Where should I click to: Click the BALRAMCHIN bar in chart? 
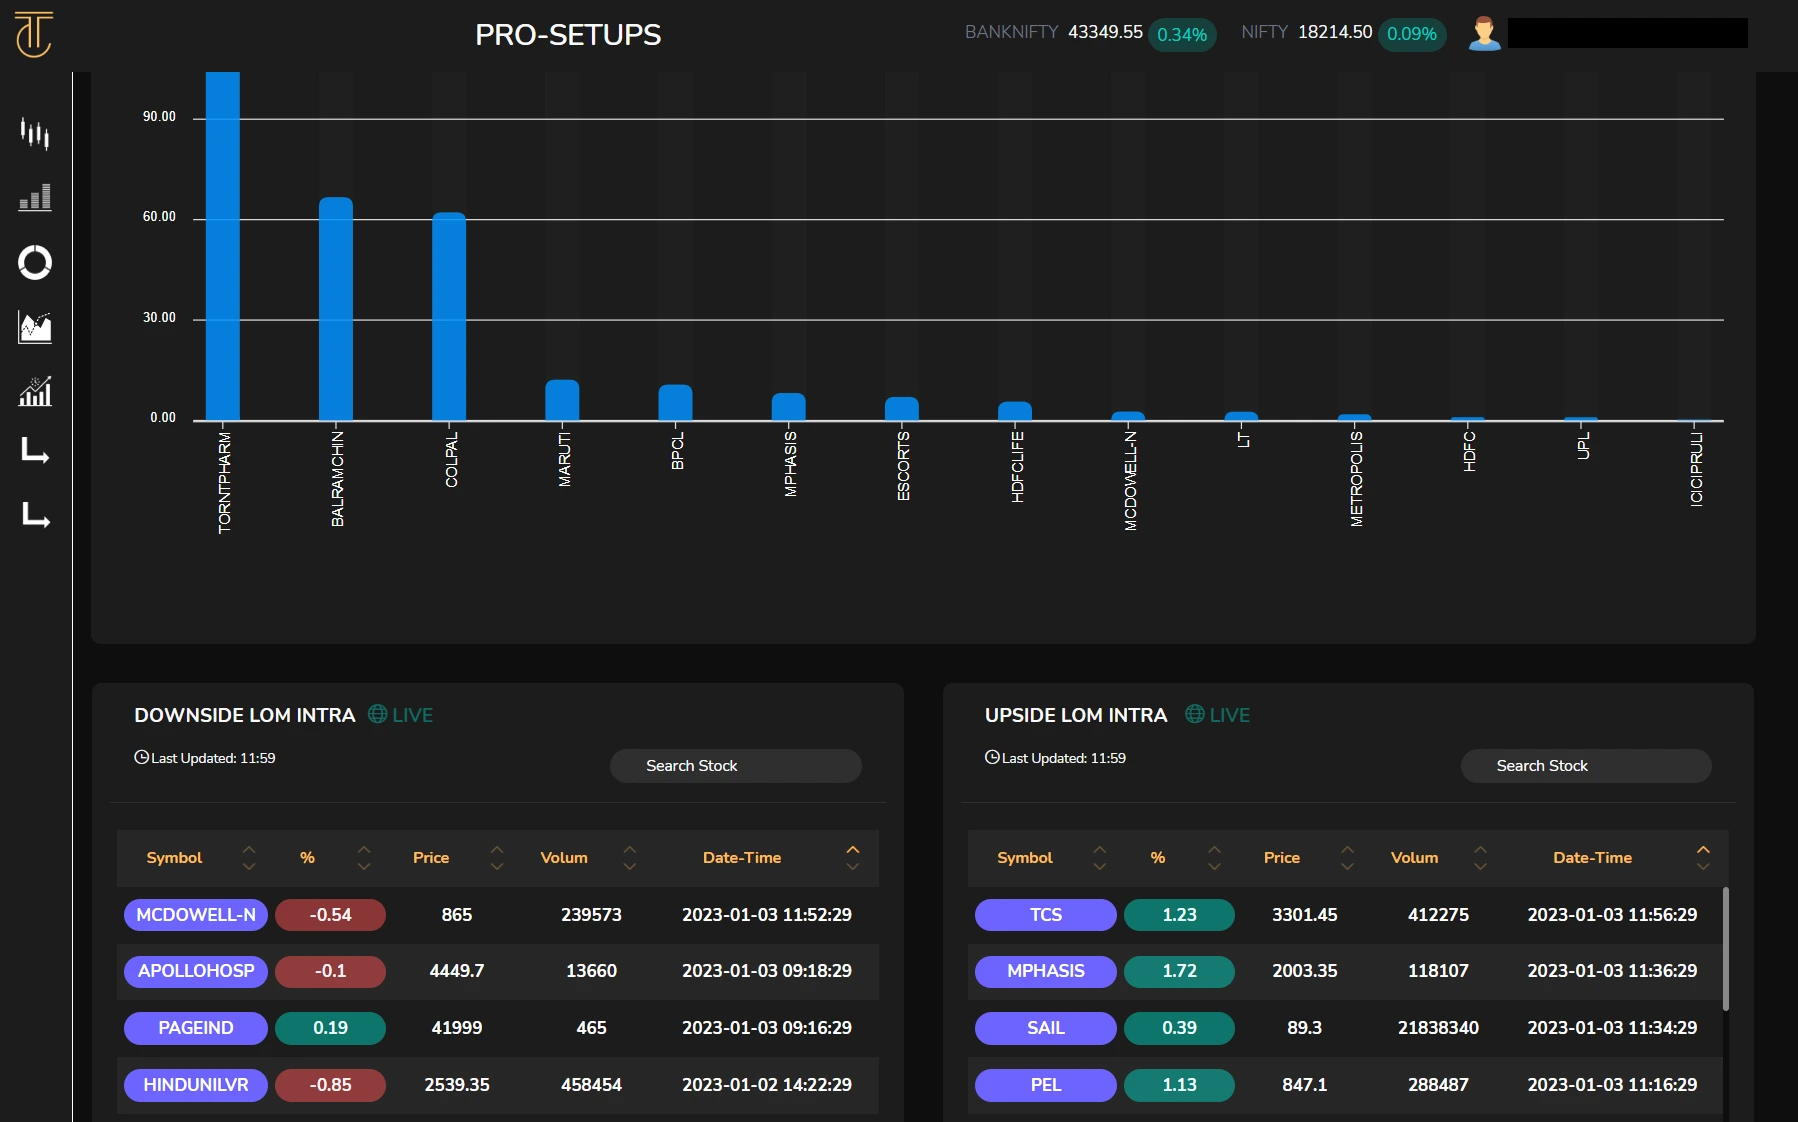[336, 308]
